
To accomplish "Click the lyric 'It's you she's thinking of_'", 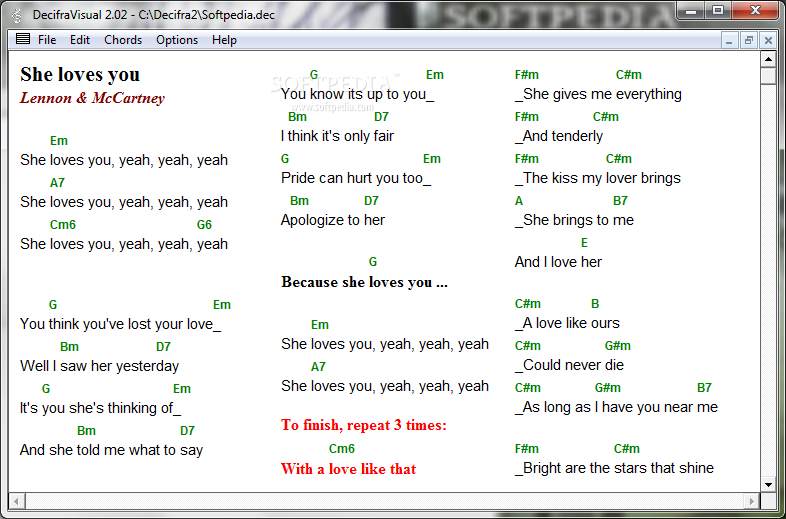I will pyautogui.click(x=100, y=408).
